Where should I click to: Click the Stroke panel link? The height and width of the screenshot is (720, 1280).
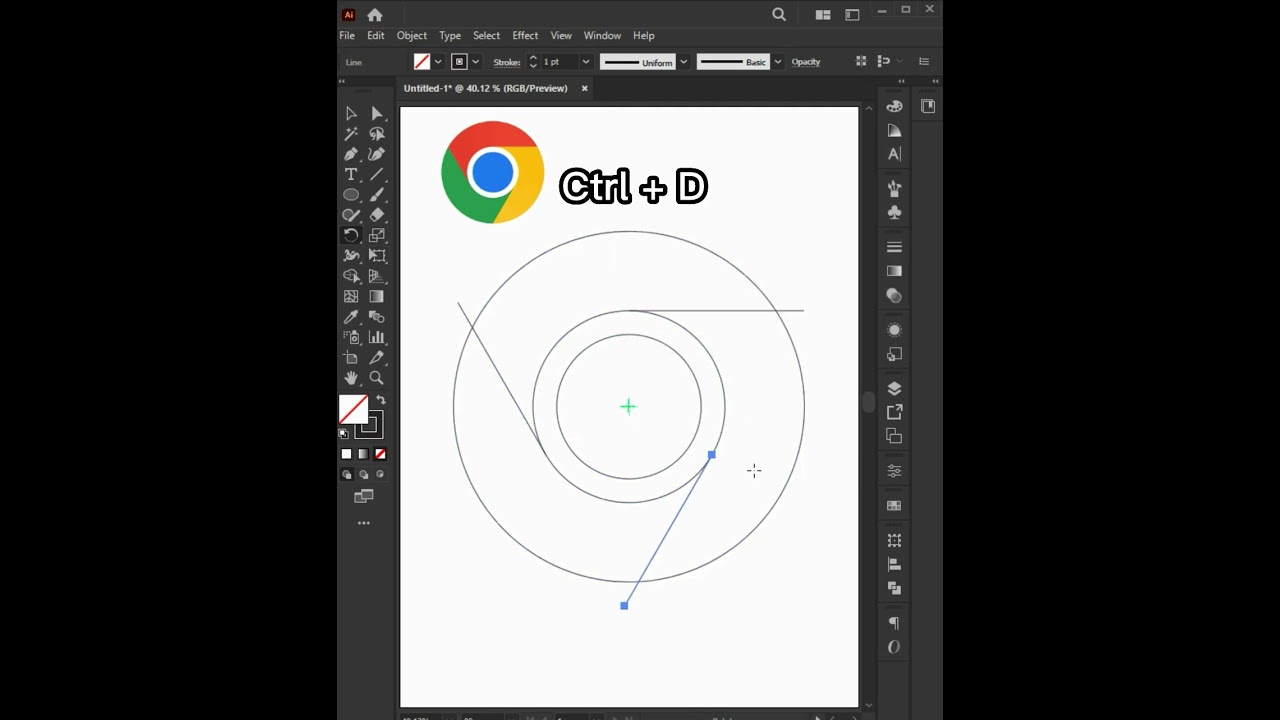pos(507,62)
